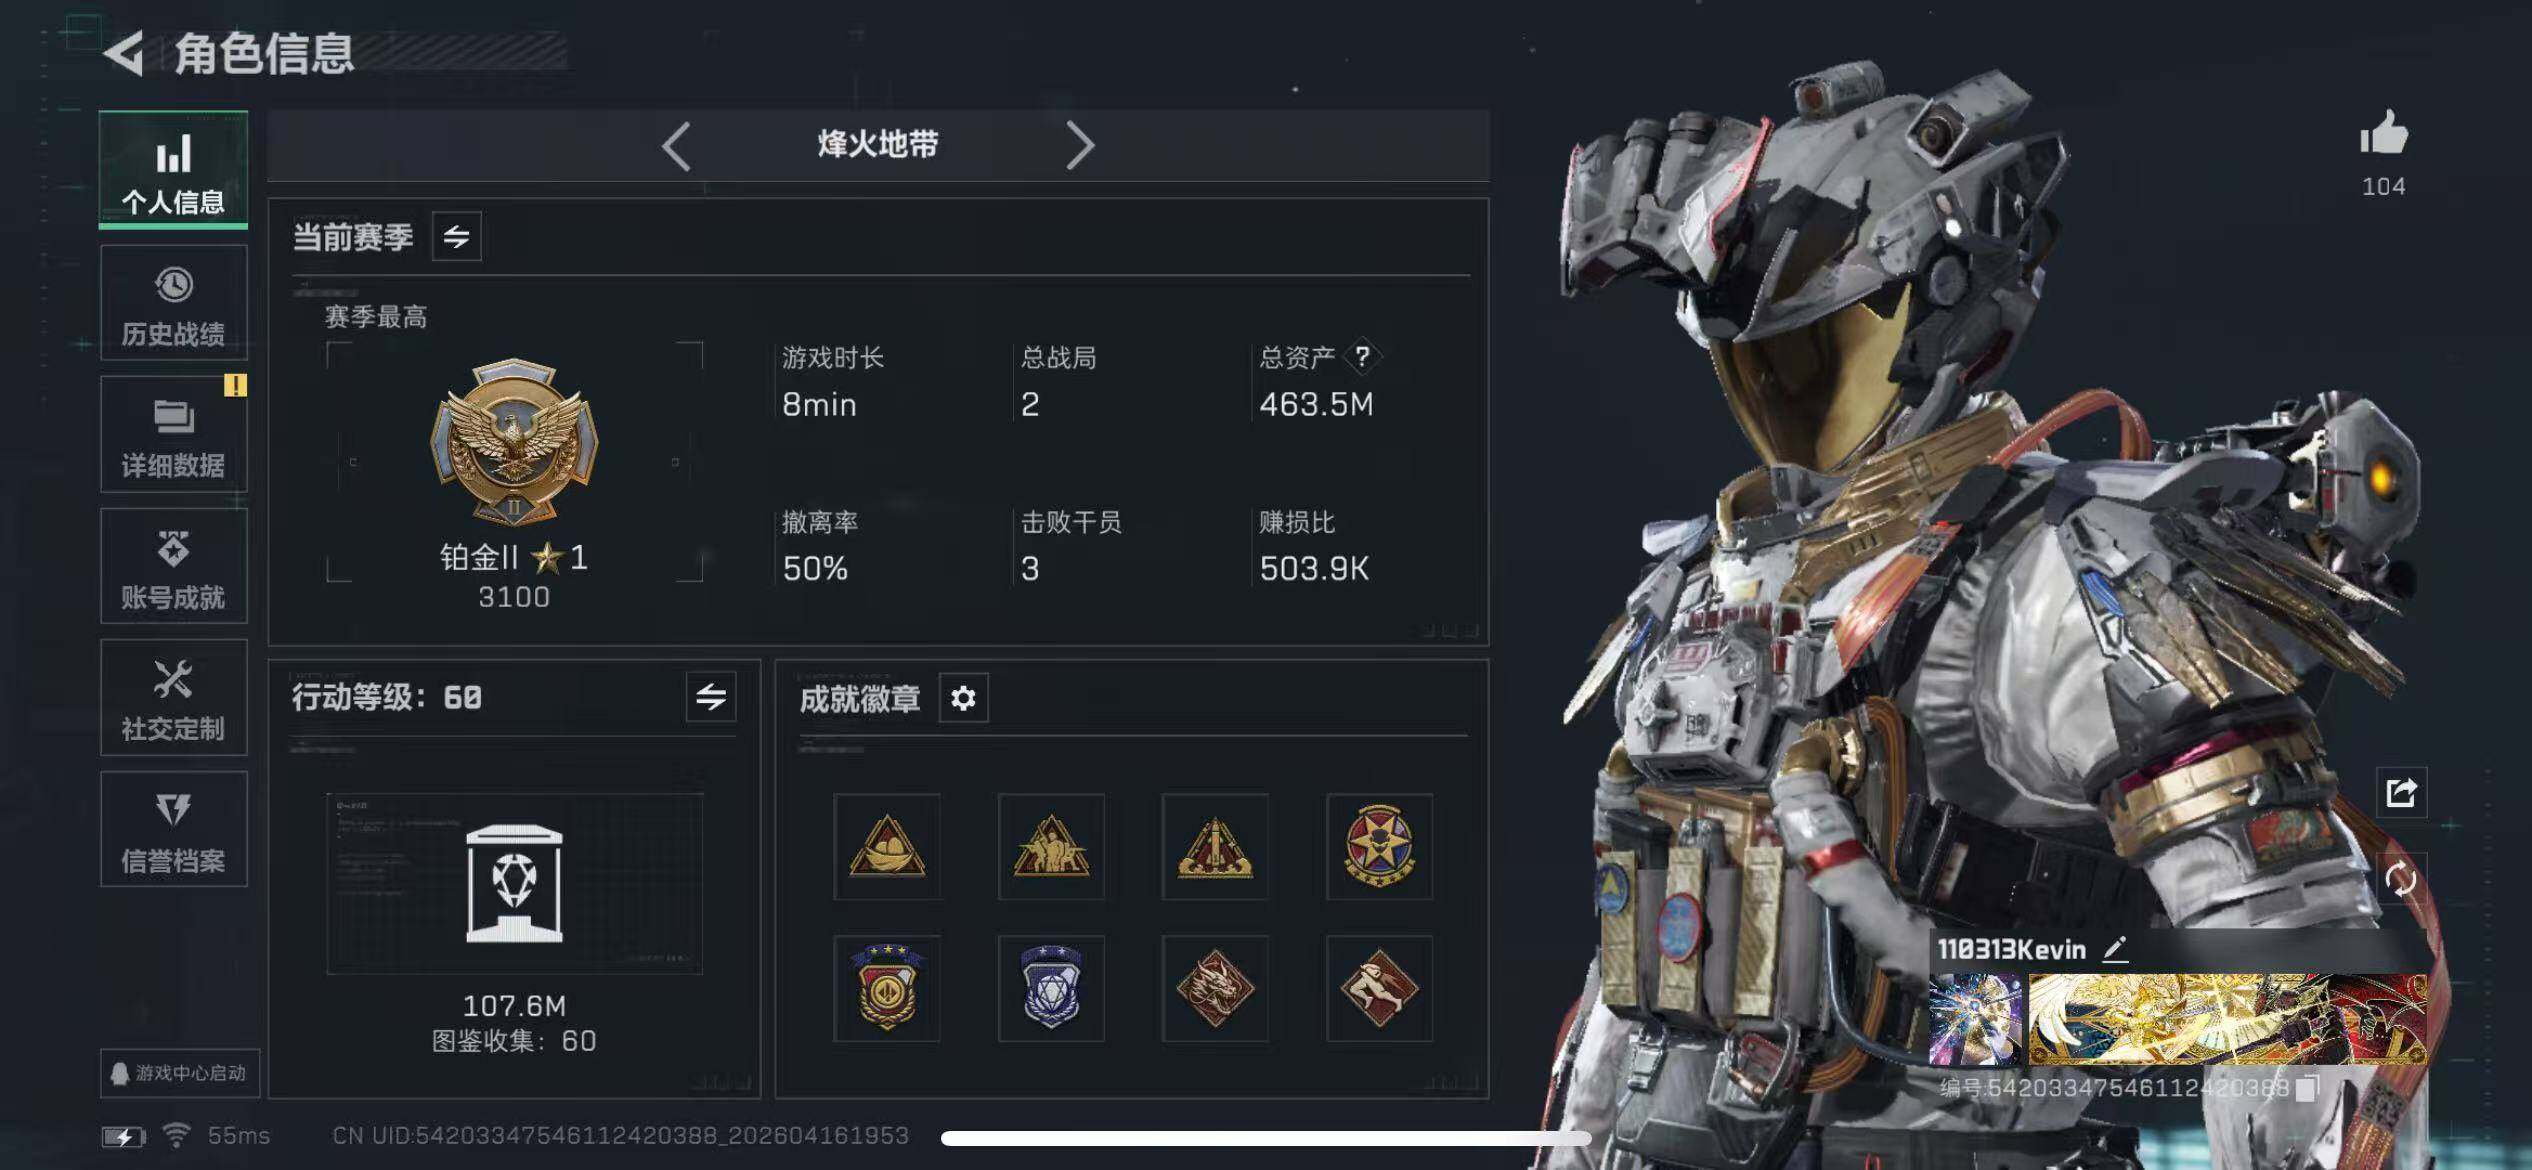The image size is (2532, 1170).
Task: Open achievement badge gear settings
Action: click(x=963, y=698)
